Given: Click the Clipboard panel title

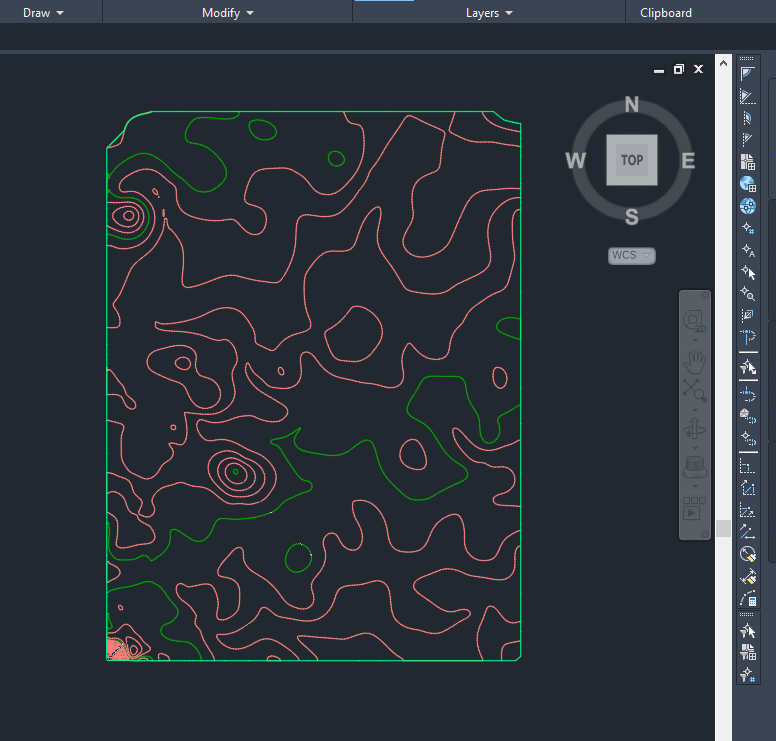Looking at the screenshot, I should (x=666, y=13).
